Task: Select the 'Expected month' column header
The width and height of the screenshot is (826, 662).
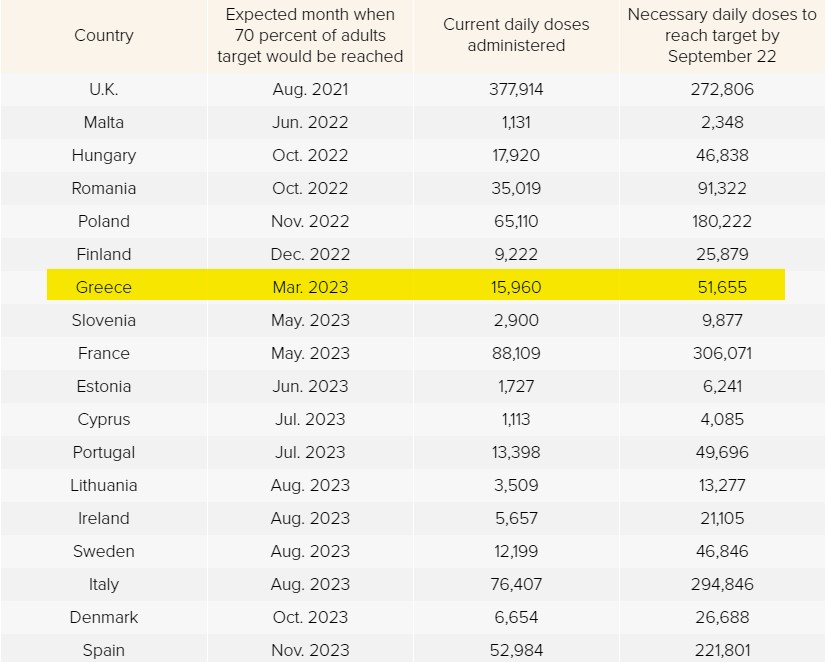Action: coord(310,35)
